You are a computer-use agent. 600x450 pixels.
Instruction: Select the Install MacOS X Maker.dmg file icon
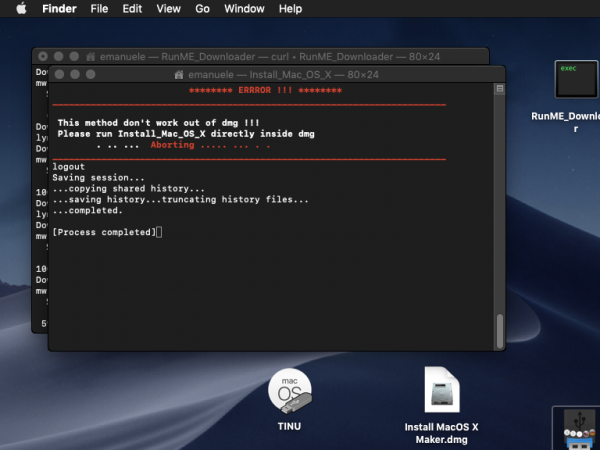[x=442, y=390]
